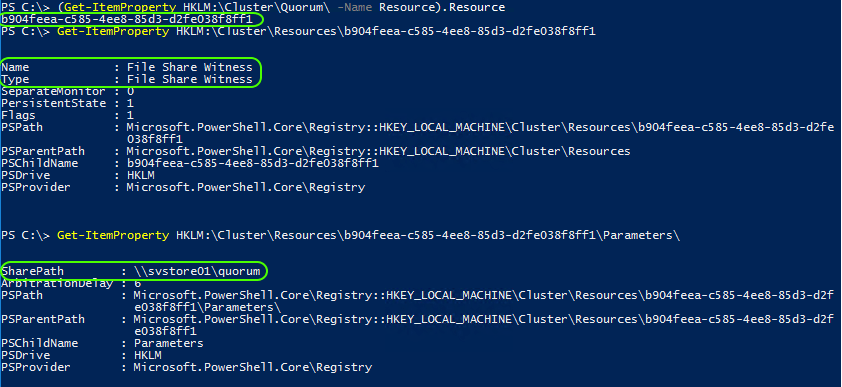The width and height of the screenshot is (842, 387).
Task: Click the ArbitrationDelay property label
Action: click(56, 283)
